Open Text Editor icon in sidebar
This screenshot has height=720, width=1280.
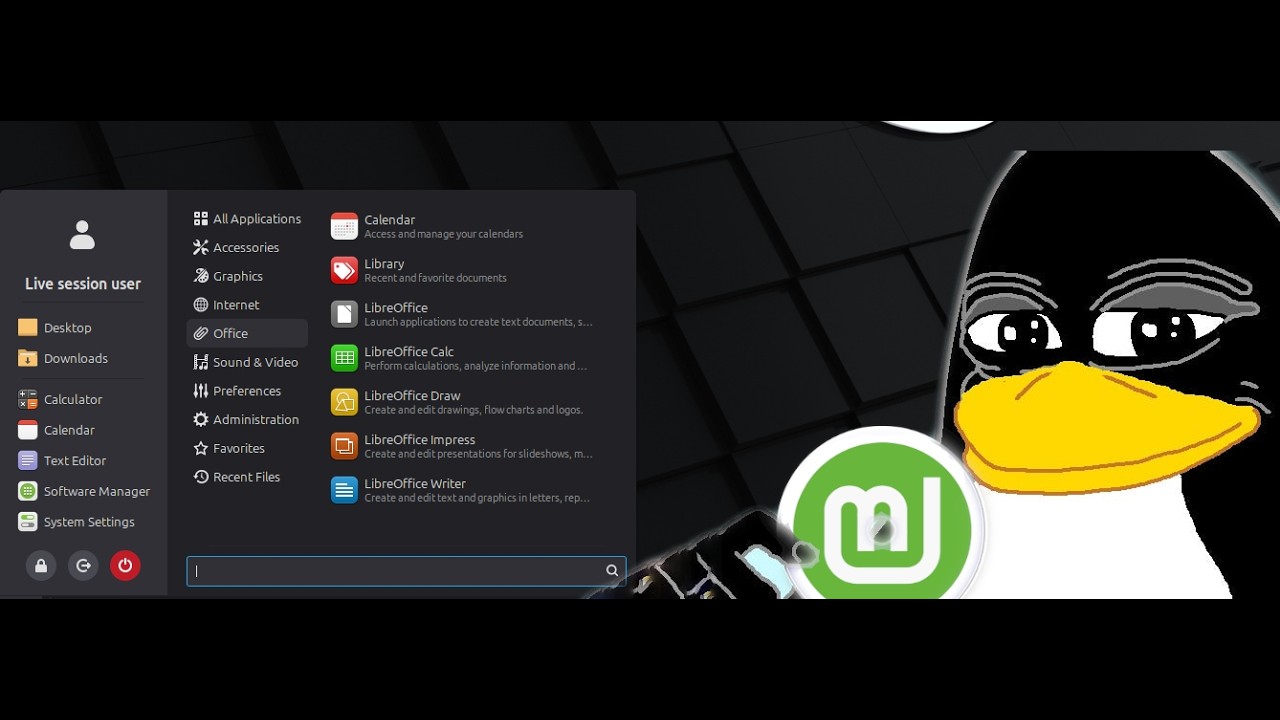(x=27, y=460)
